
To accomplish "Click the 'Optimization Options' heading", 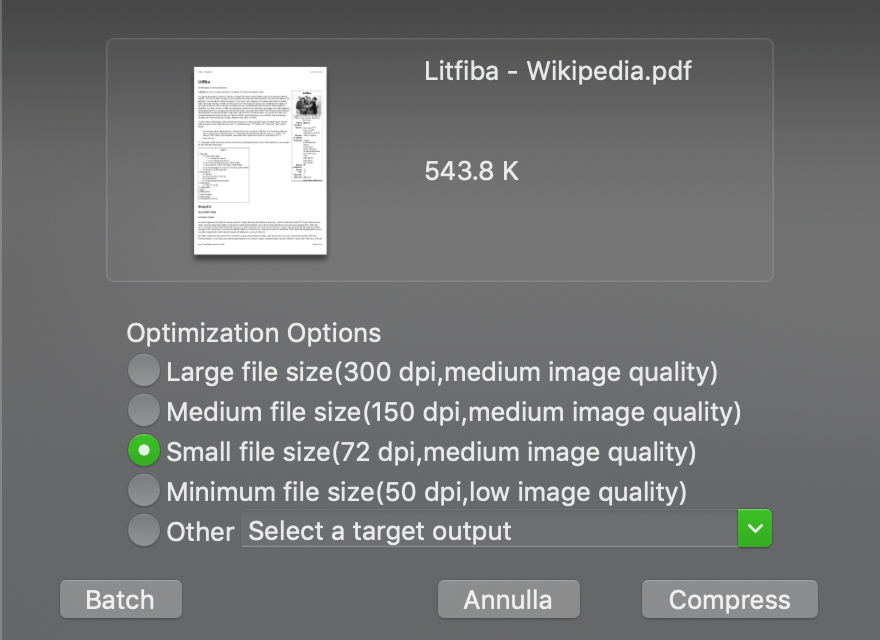I will [254, 333].
